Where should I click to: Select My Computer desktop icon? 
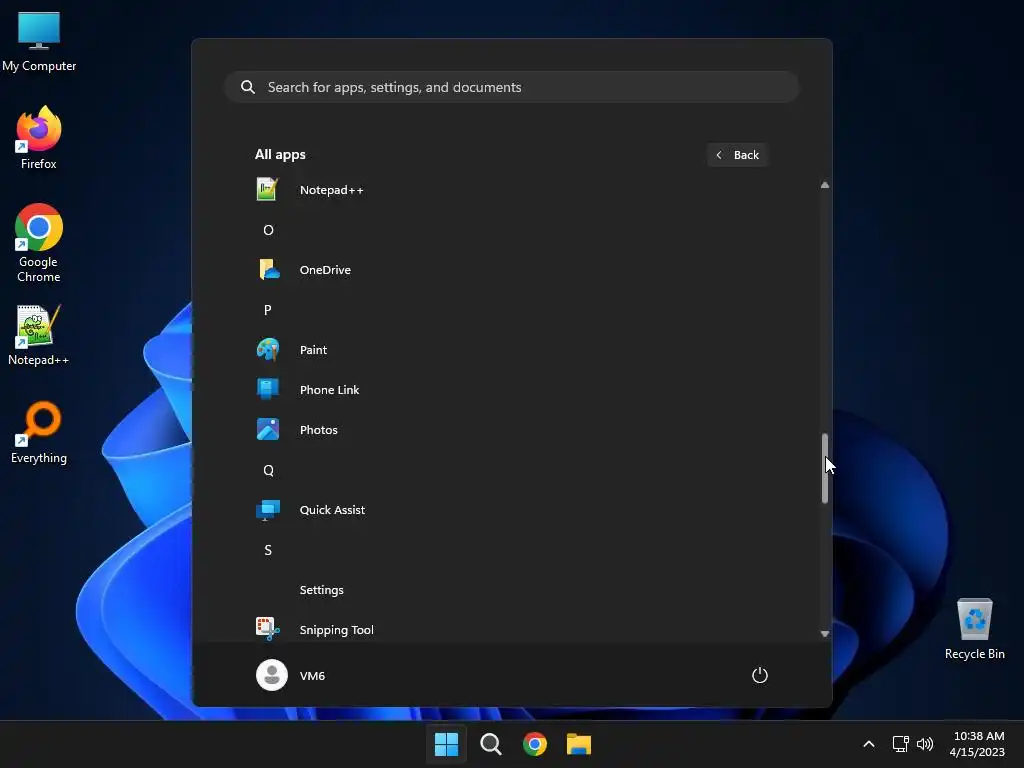tap(39, 42)
